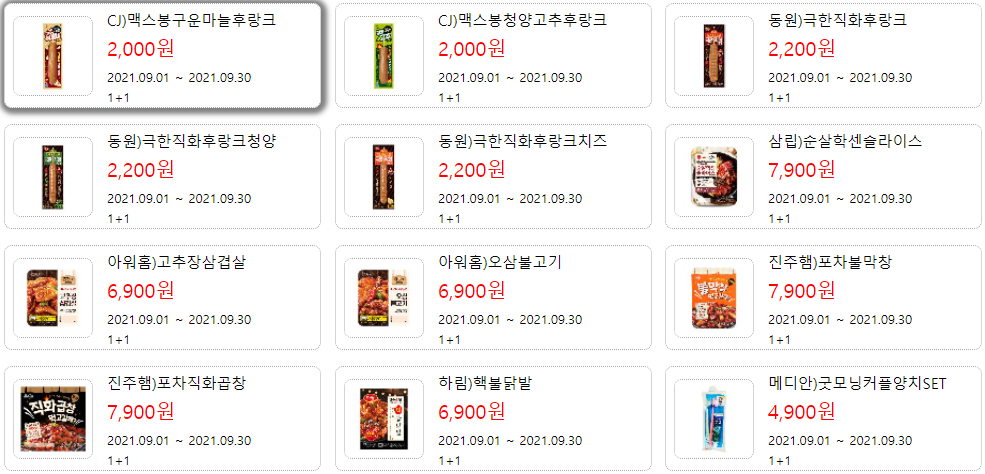This screenshot has width=985, height=474.
Task: Open 삼립)순살학센슬라이스 product title
Action: pyautogui.click(x=845, y=141)
